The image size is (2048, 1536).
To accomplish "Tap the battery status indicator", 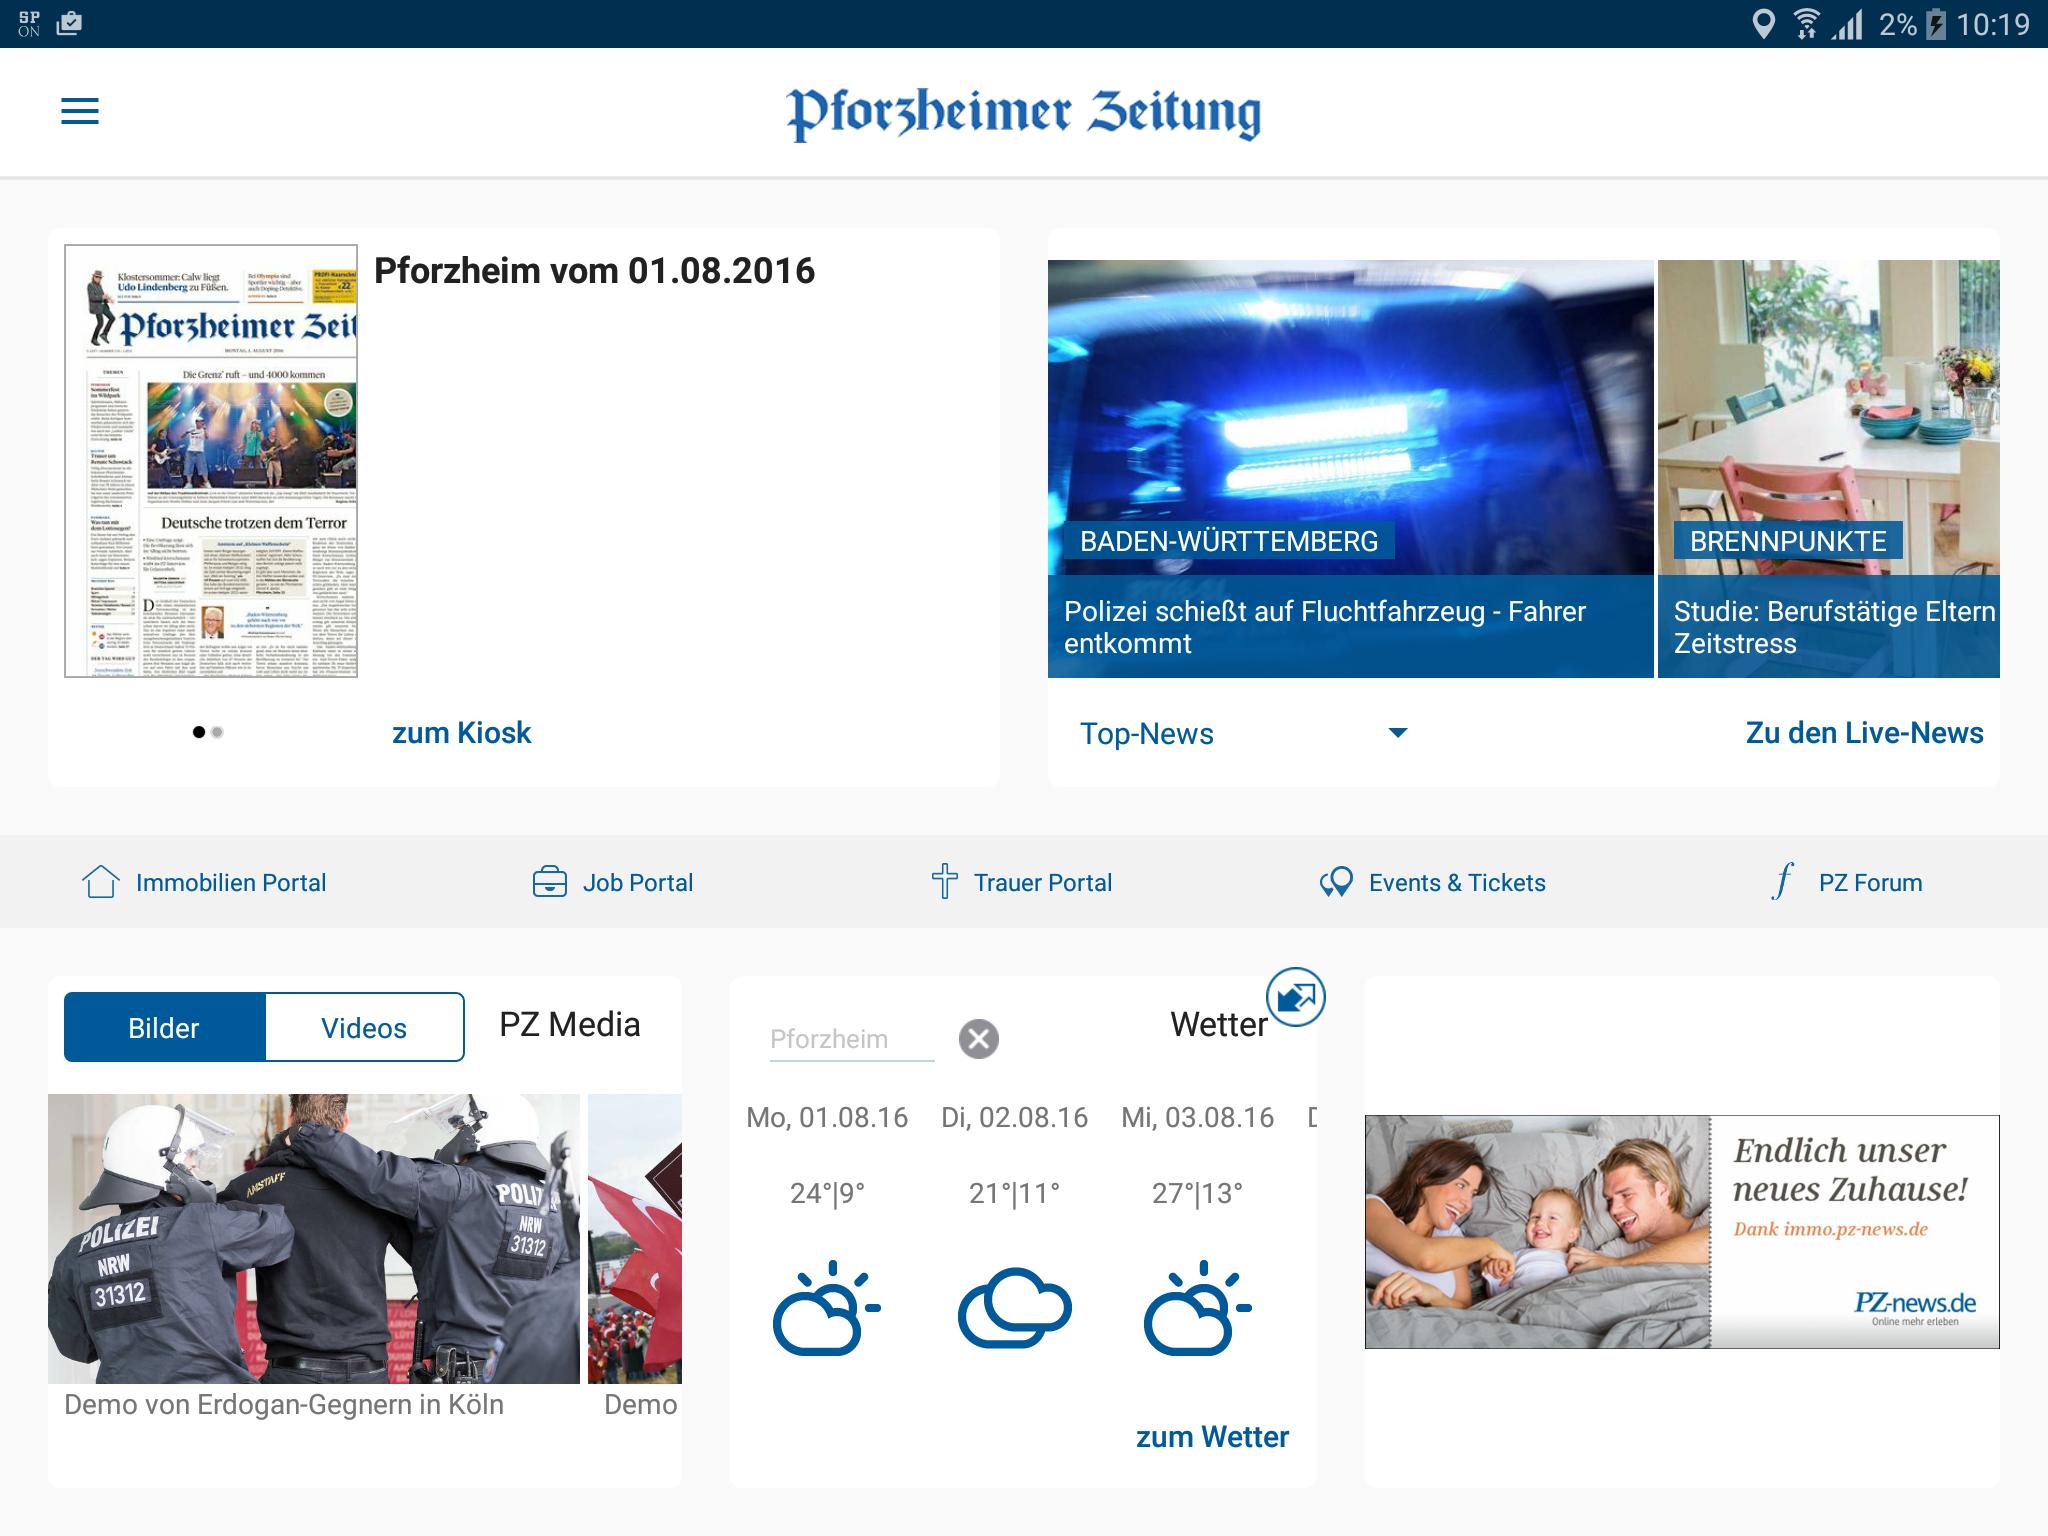I will 1936,24.
